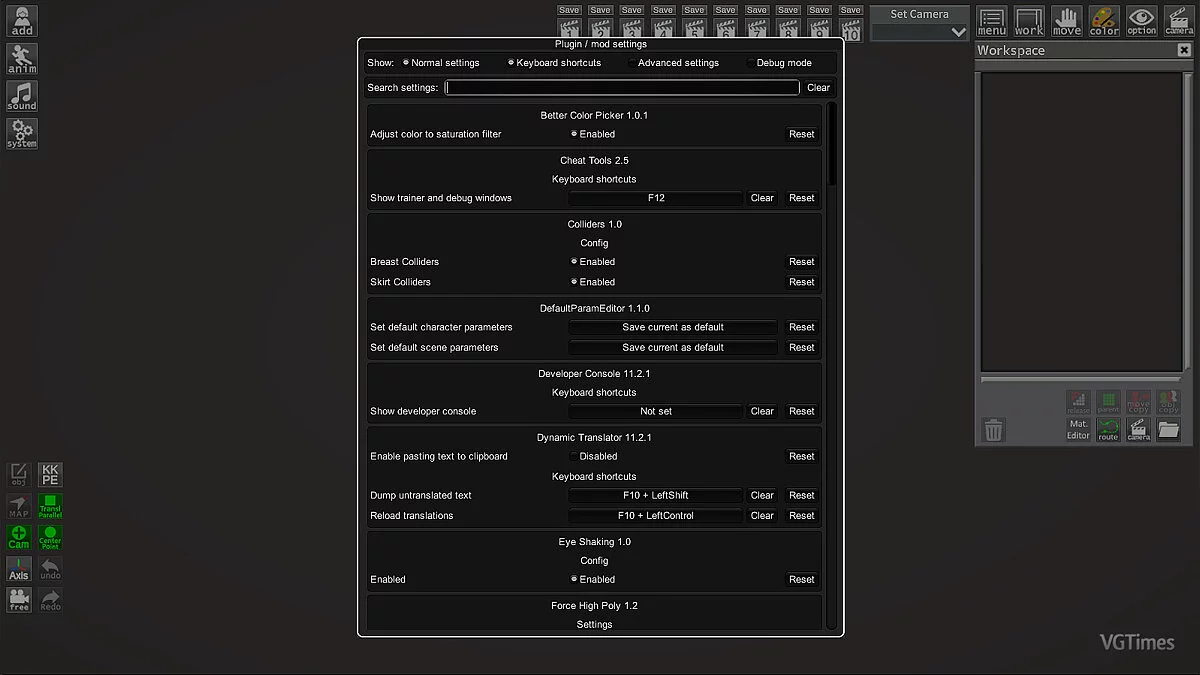Open the Mat. Editor button
The height and width of the screenshot is (675, 1200).
pyautogui.click(x=1078, y=430)
